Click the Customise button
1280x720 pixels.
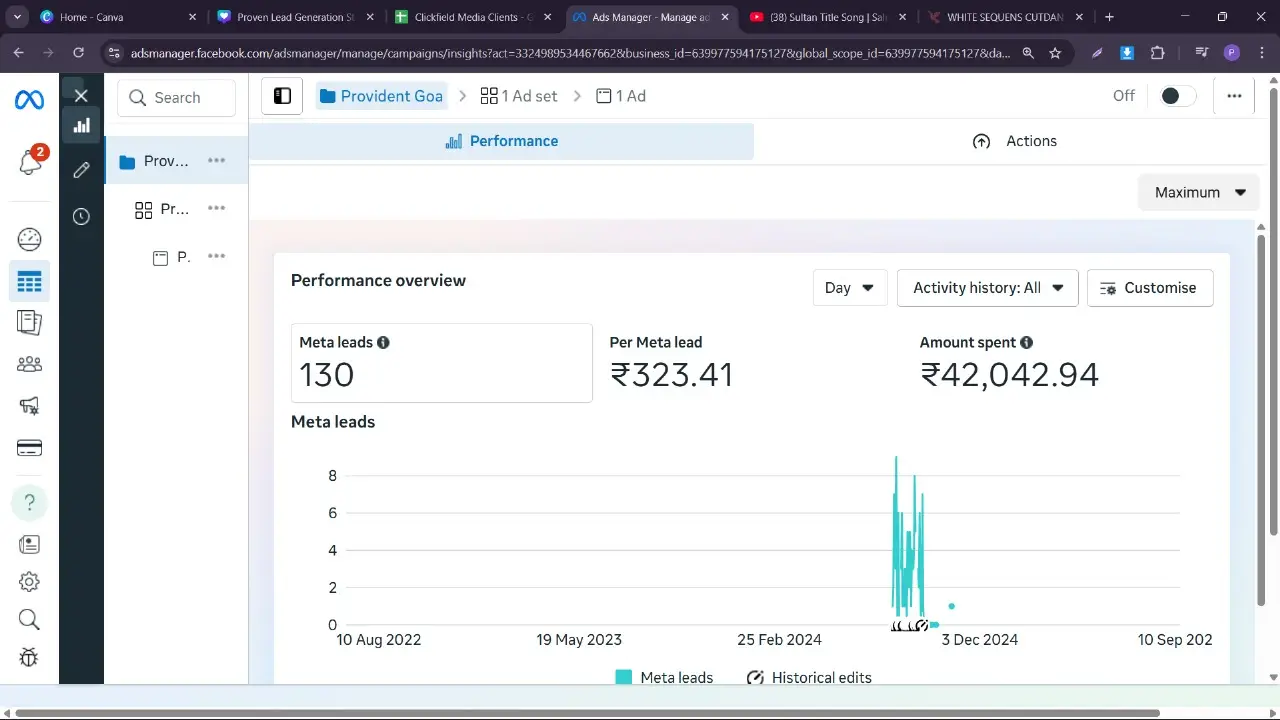(x=1149, y=288)
